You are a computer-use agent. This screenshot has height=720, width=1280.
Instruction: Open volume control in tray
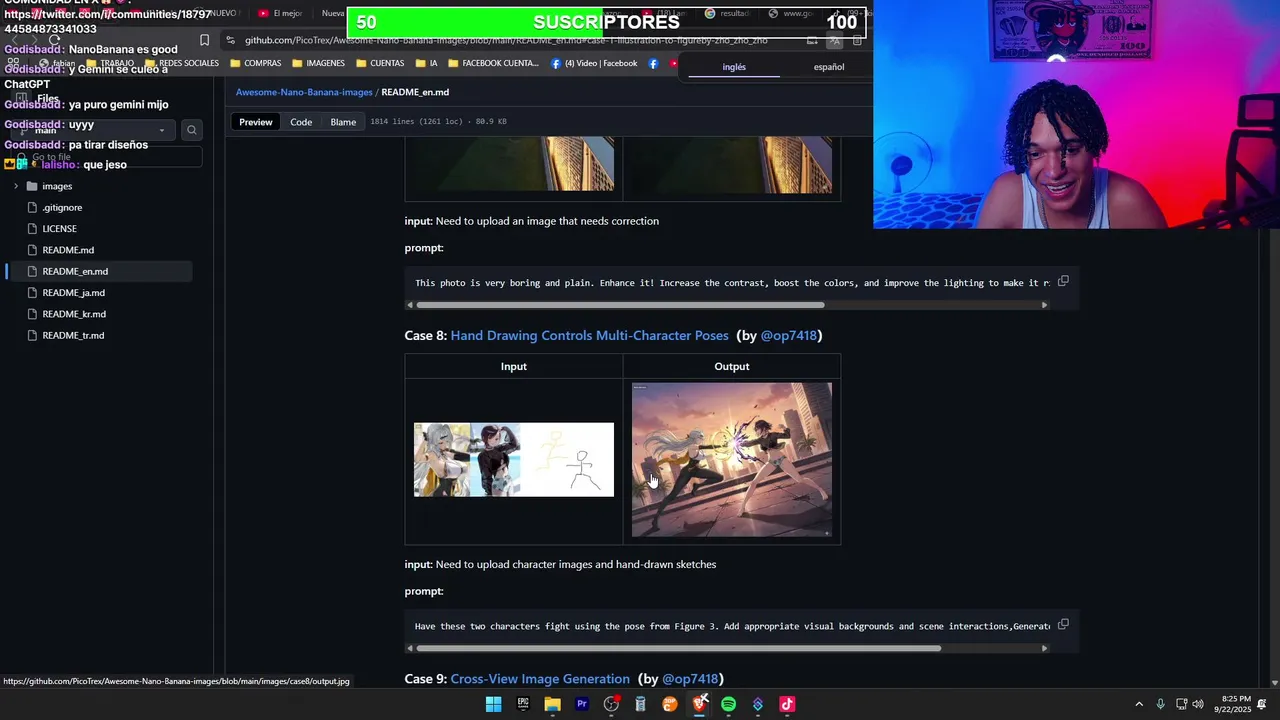(1198, 704)
